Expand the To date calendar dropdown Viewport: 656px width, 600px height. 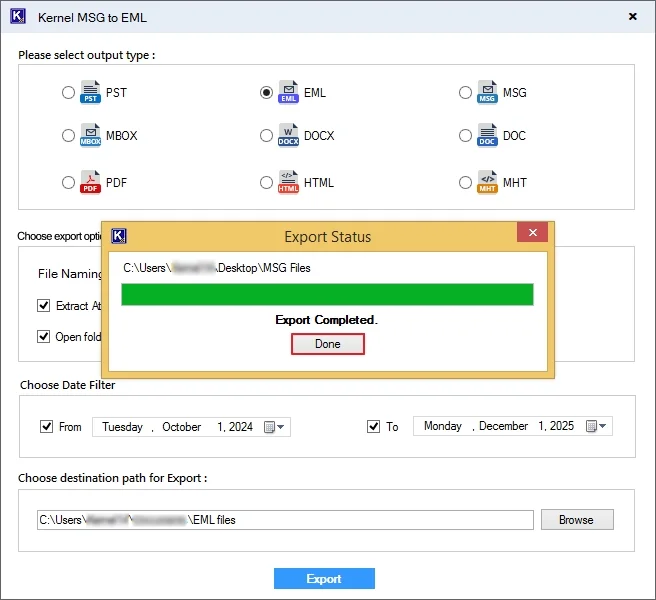pos(596,427)
